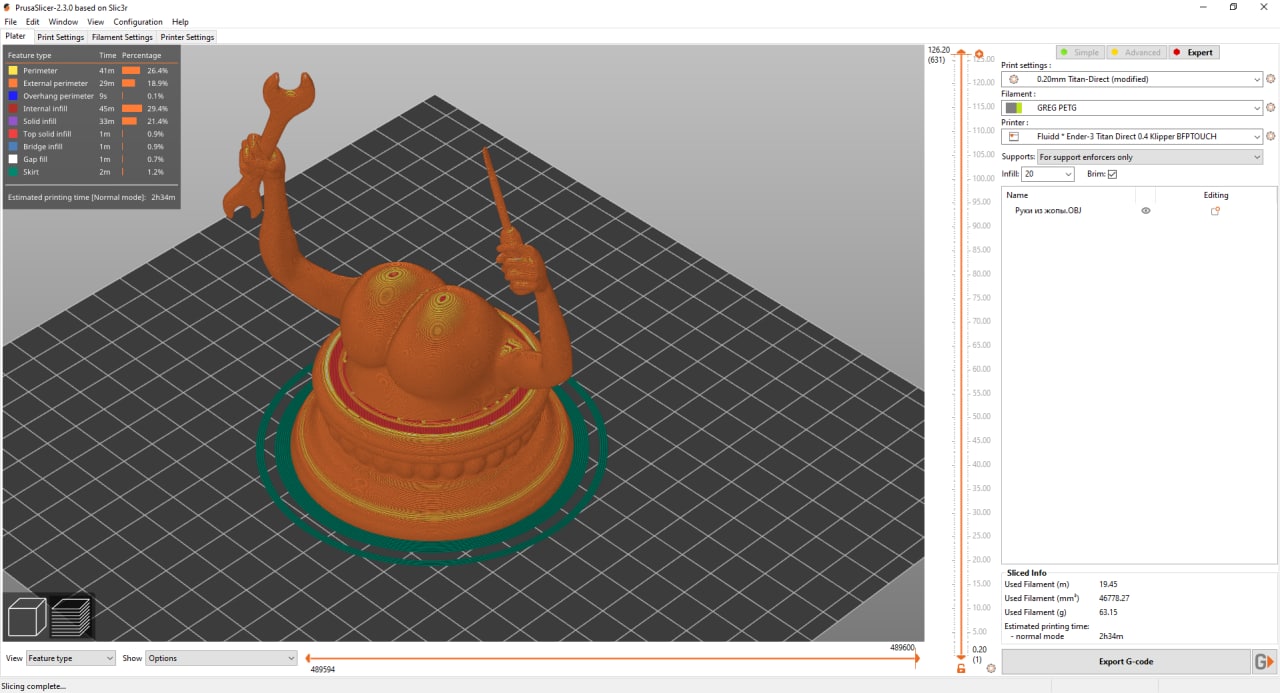Switch to Print Settings tab
Image resolution: width=1280 pixels, height=693 pixels.
tap(61, 37)
